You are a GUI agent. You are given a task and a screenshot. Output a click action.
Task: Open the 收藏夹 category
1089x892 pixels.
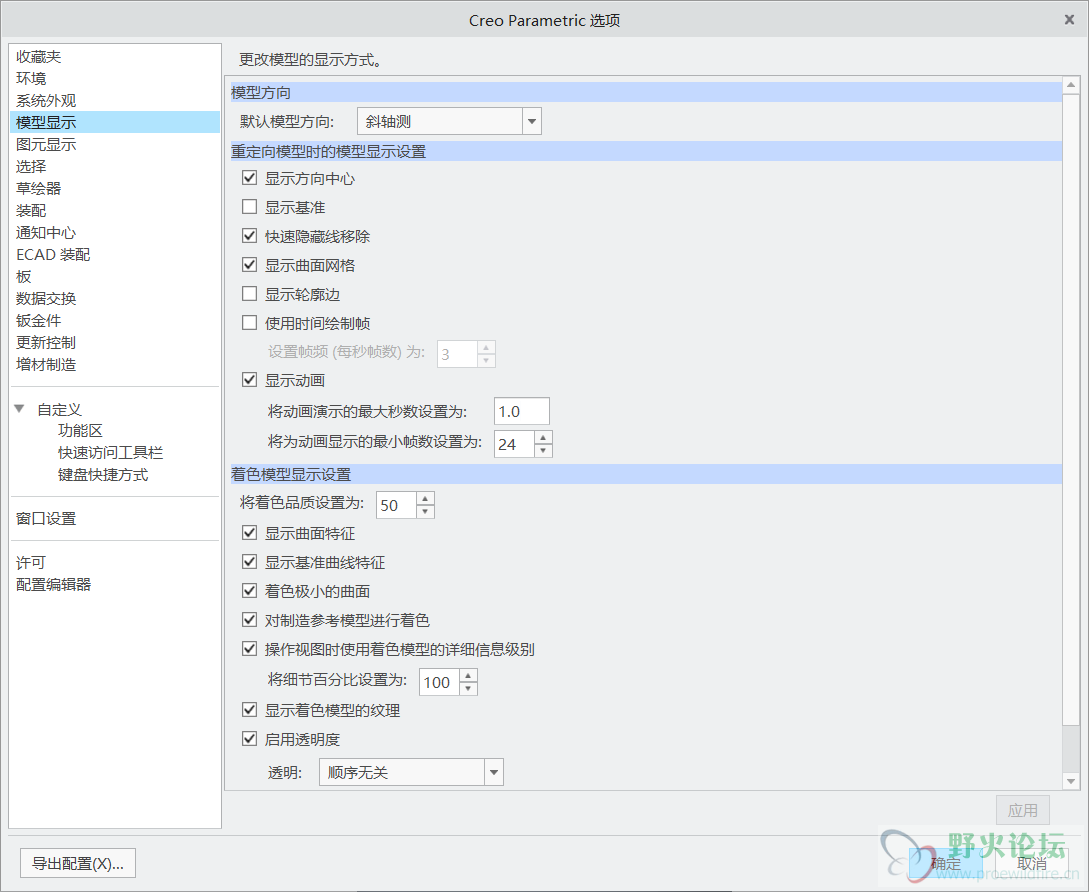coord(39,56)
